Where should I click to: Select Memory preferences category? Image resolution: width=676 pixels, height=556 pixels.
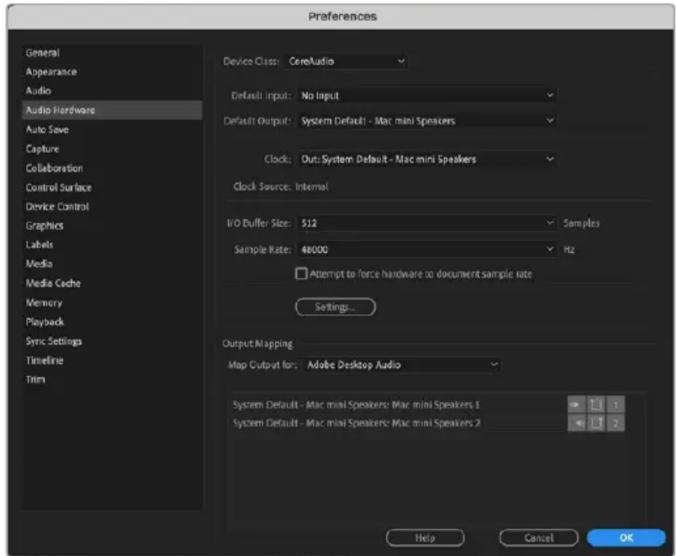coord(112,303)
